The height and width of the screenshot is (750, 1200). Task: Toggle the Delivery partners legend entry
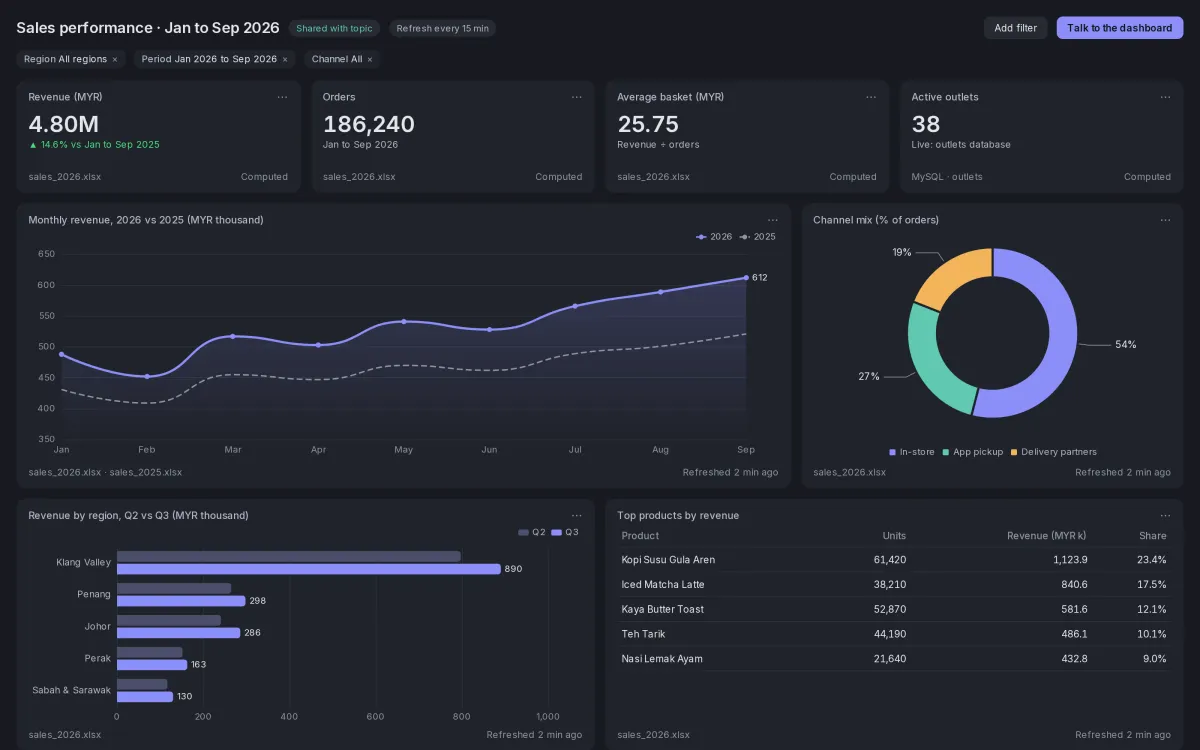(1053, 452)
